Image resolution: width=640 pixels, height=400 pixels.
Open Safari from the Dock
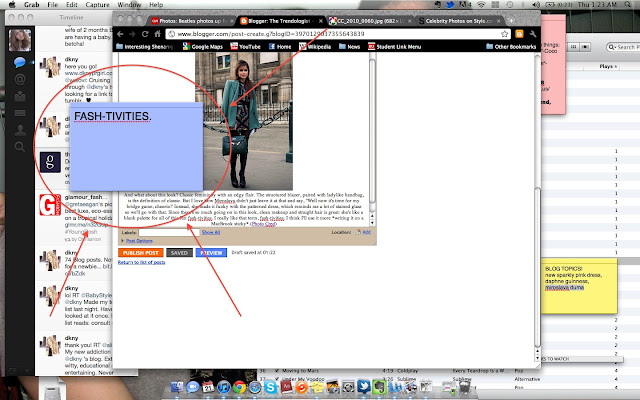click(x=255, y=387)
